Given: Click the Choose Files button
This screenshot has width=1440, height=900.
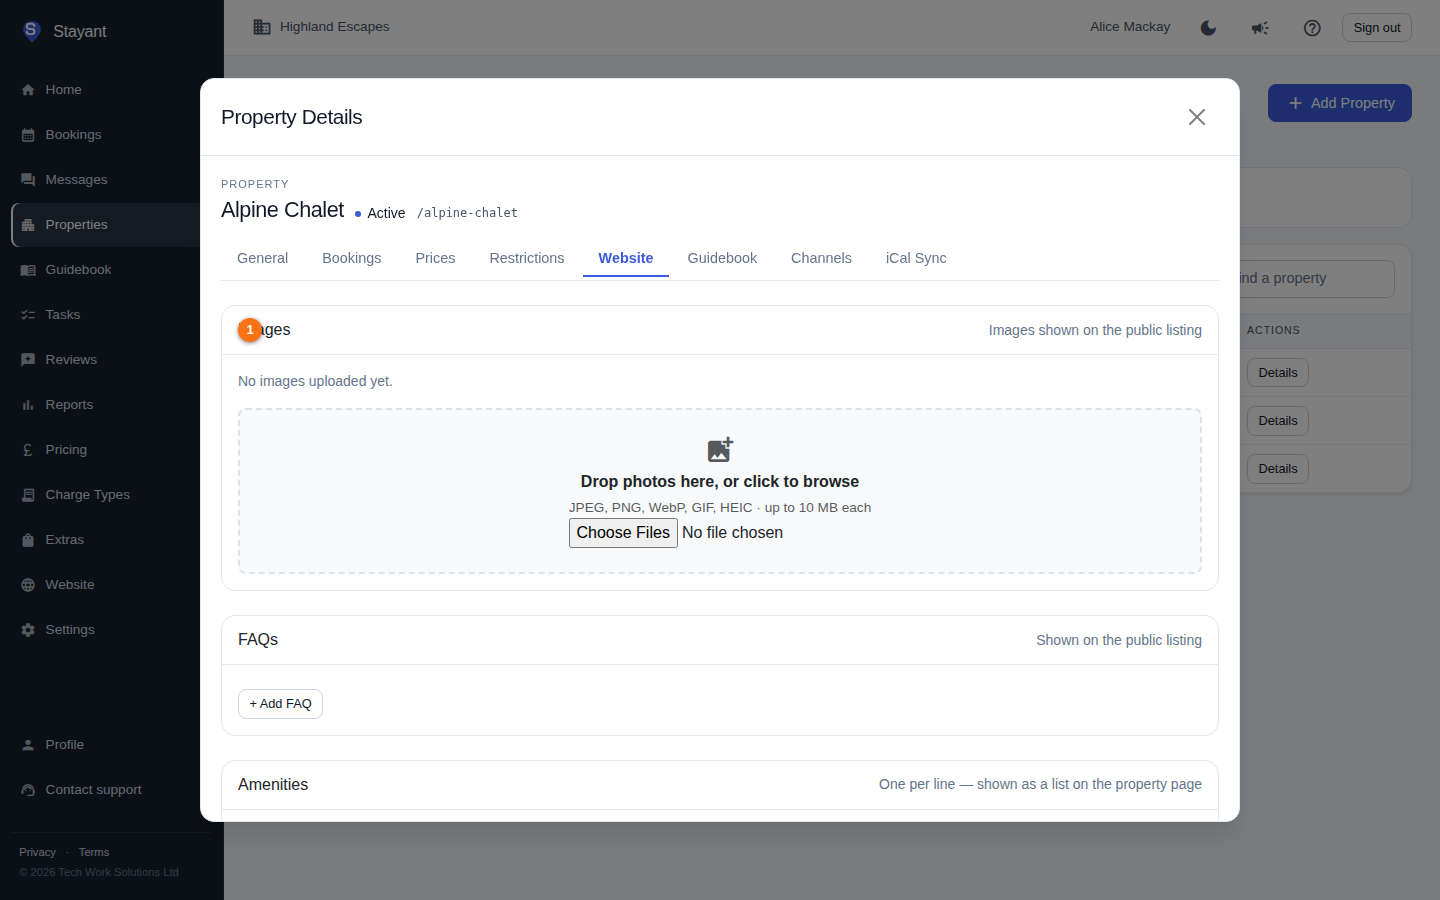Looking at the screenshot, I should click(x=623, y=533).
